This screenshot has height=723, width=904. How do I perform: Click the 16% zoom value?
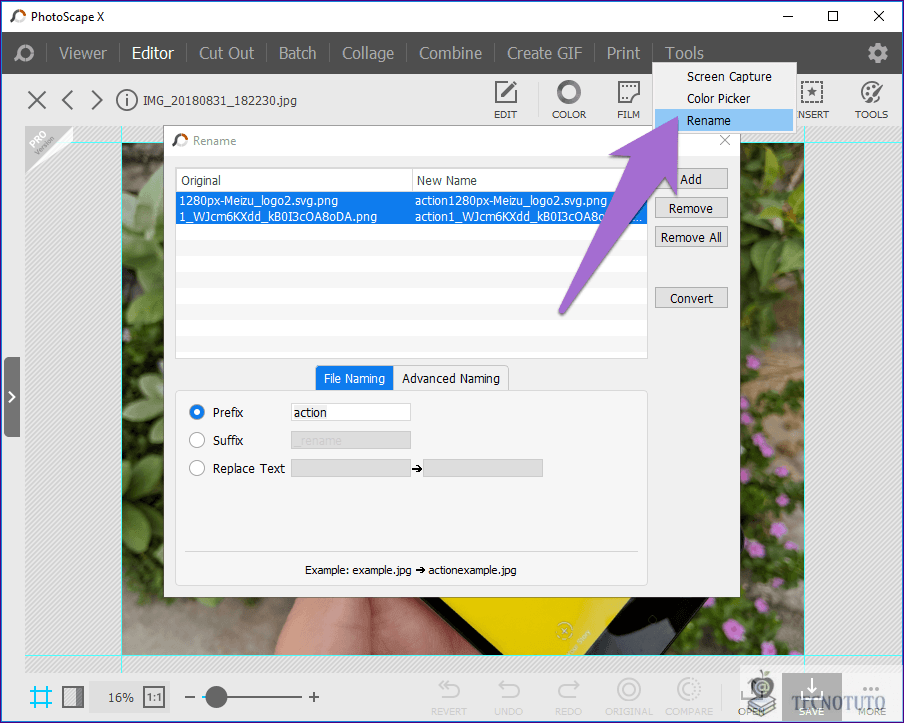[x=120, y=697]
